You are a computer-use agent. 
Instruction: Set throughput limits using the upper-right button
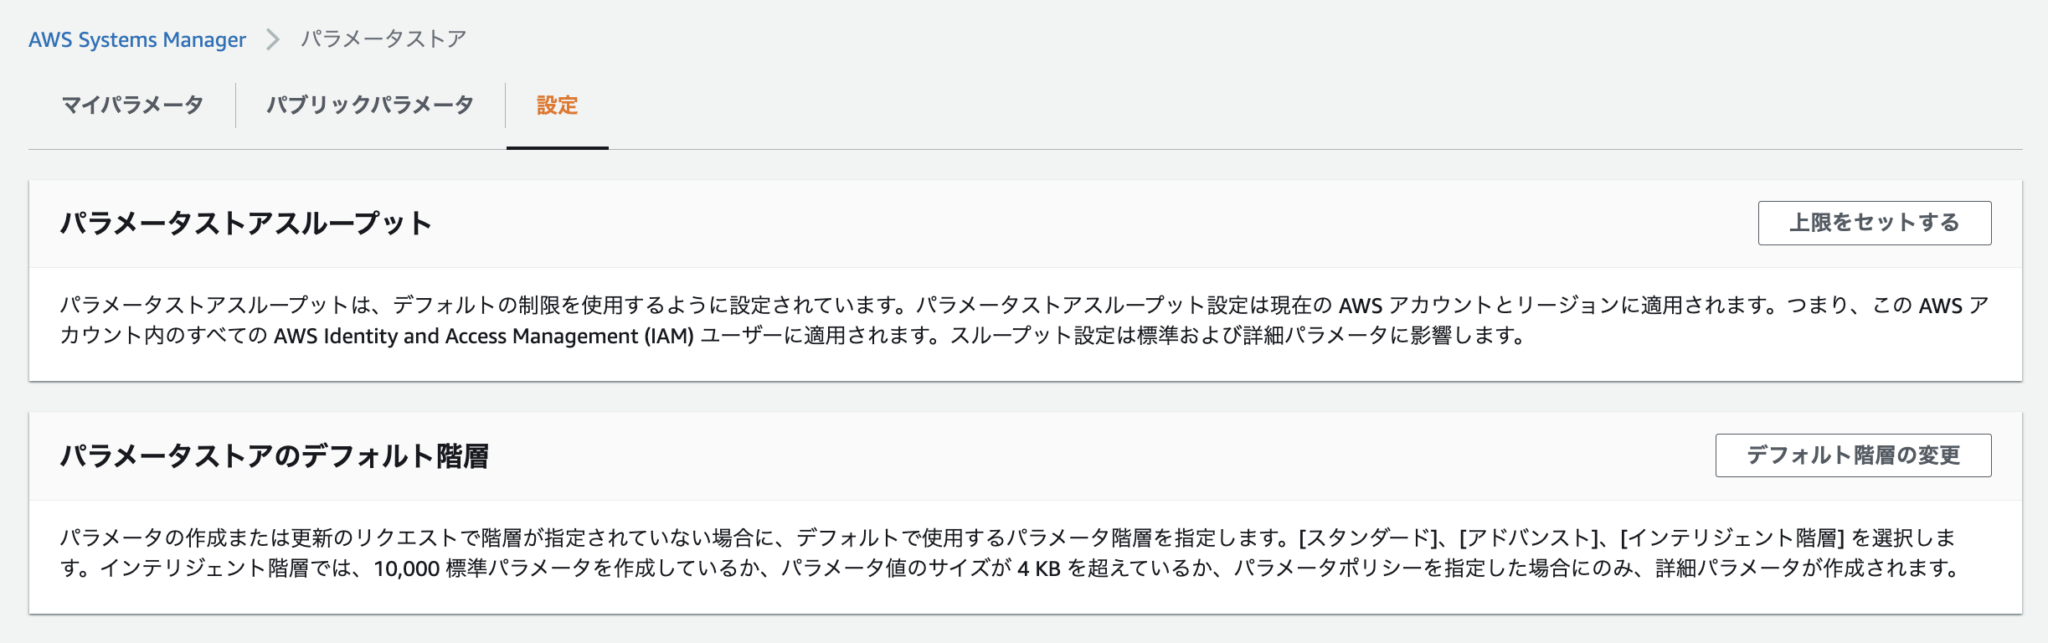1872,222
